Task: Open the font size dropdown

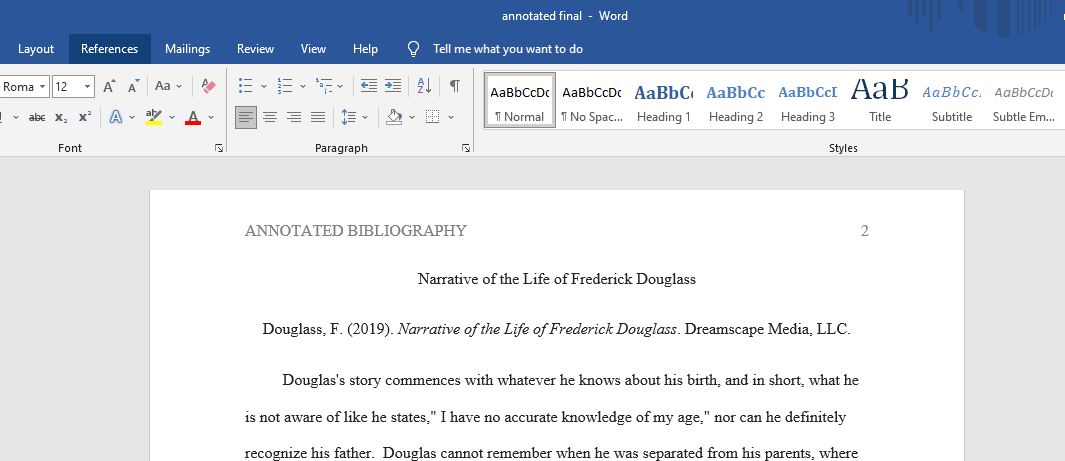Action: point(88,87)
